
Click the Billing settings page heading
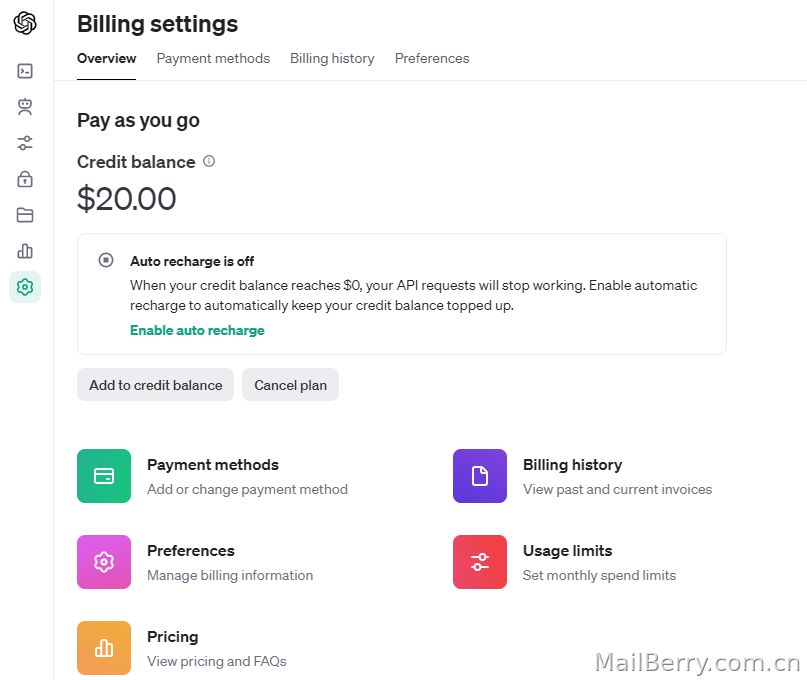[157, 24]
